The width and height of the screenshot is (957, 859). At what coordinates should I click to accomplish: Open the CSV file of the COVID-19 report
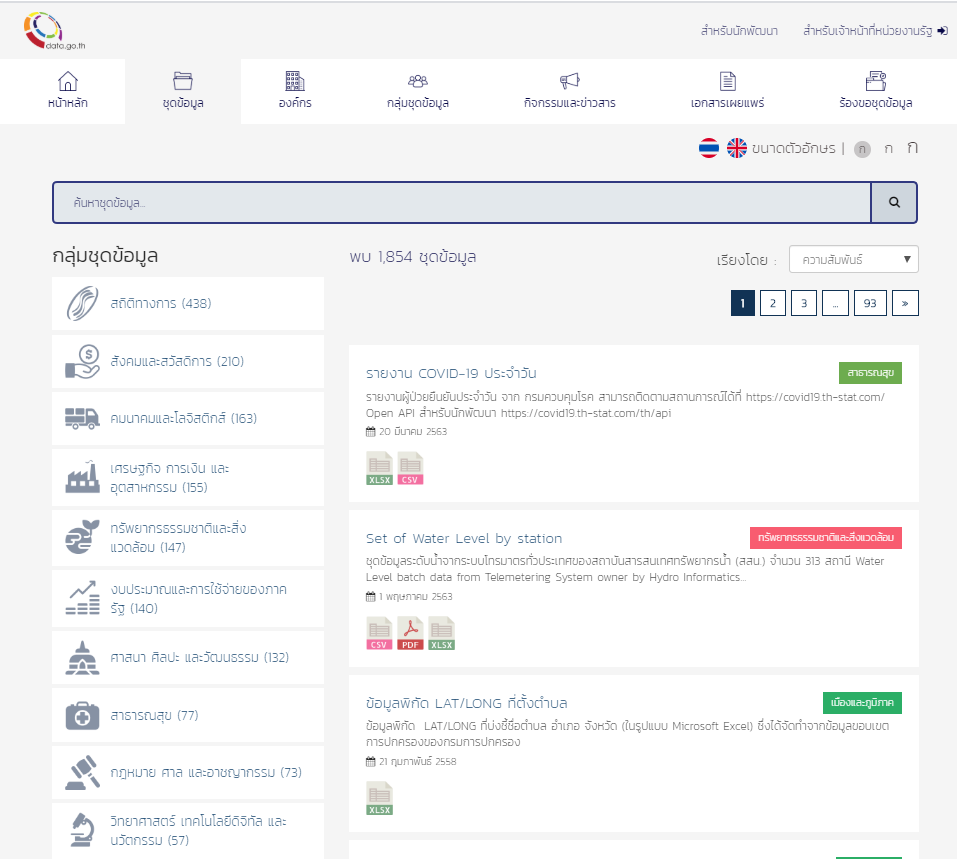(410, 468)
